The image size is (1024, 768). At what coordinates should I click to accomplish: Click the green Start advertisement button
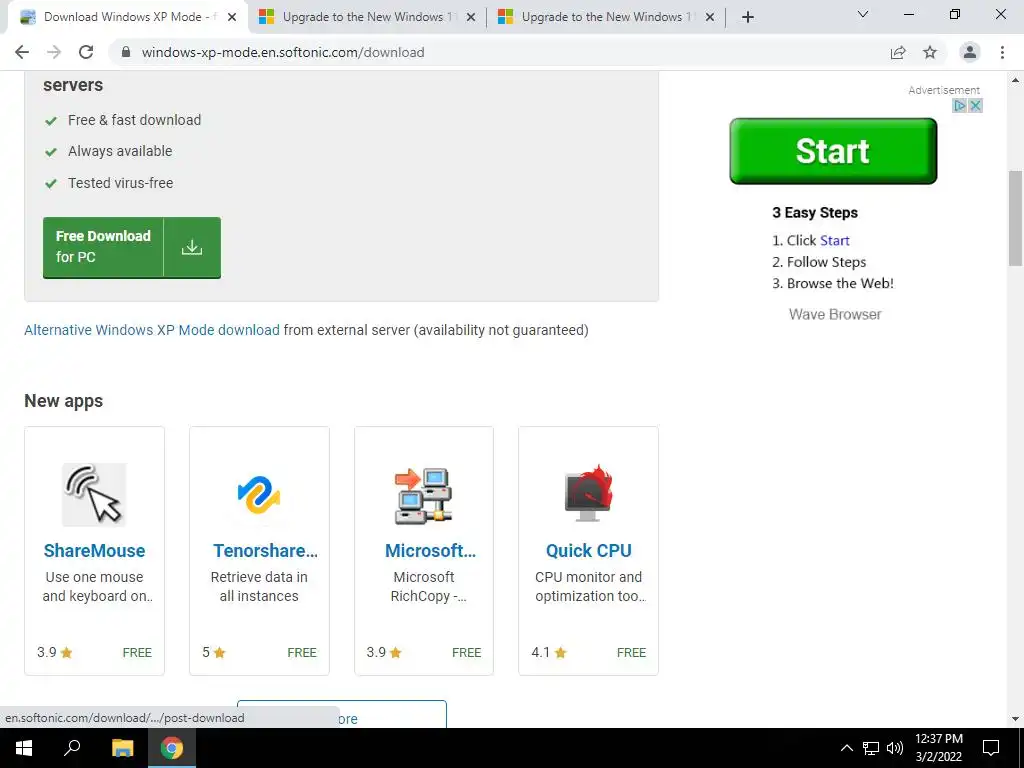[x=833, y=151]
